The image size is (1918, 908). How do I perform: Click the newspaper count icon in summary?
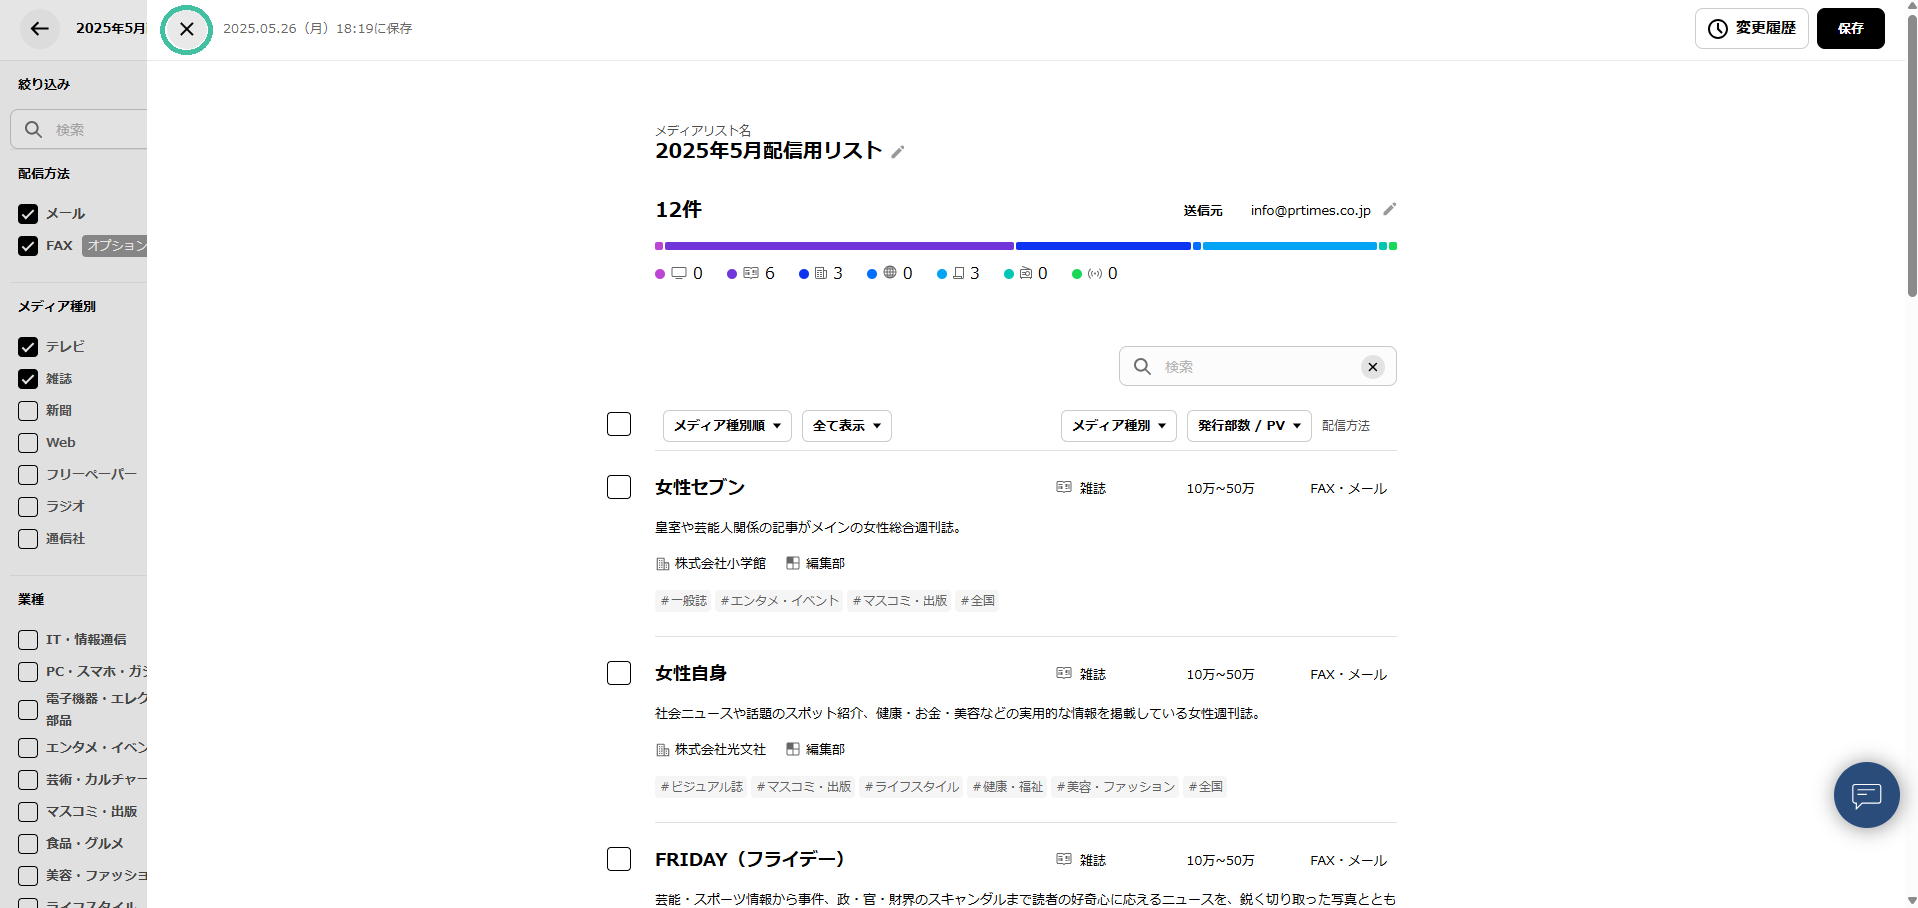[x=821, y=274]
